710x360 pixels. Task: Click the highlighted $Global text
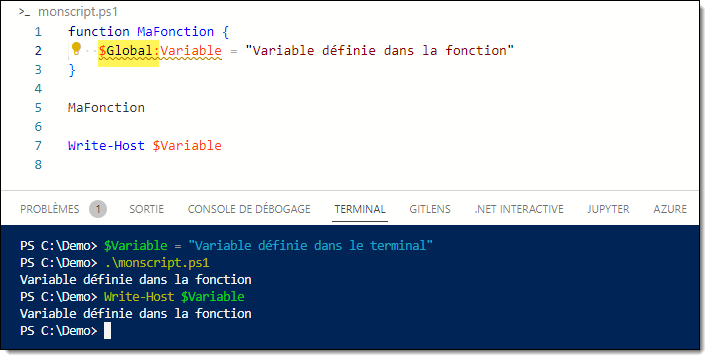point(126,50)
